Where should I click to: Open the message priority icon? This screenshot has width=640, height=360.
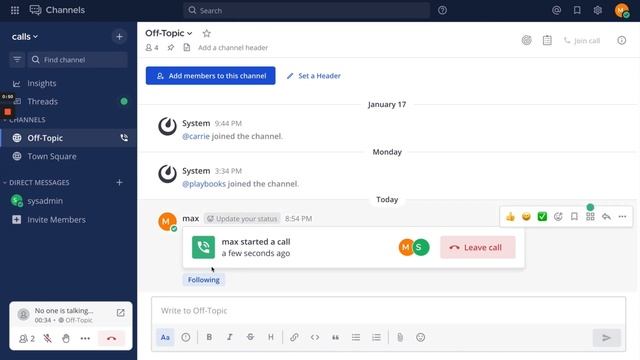(186, 337)
